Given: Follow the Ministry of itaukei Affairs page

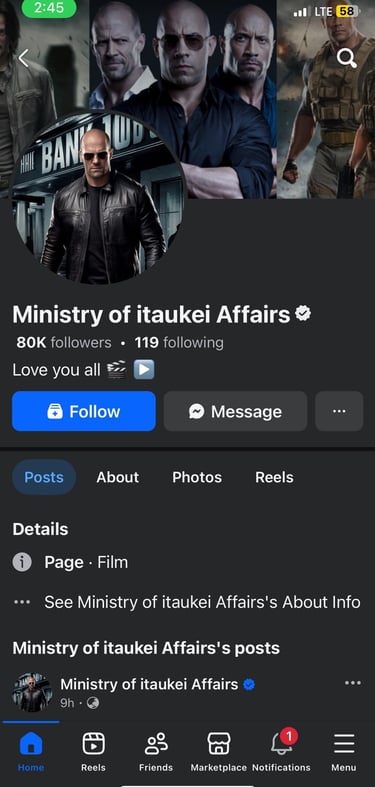Looking at the screenshot, I should click(84, 411).
